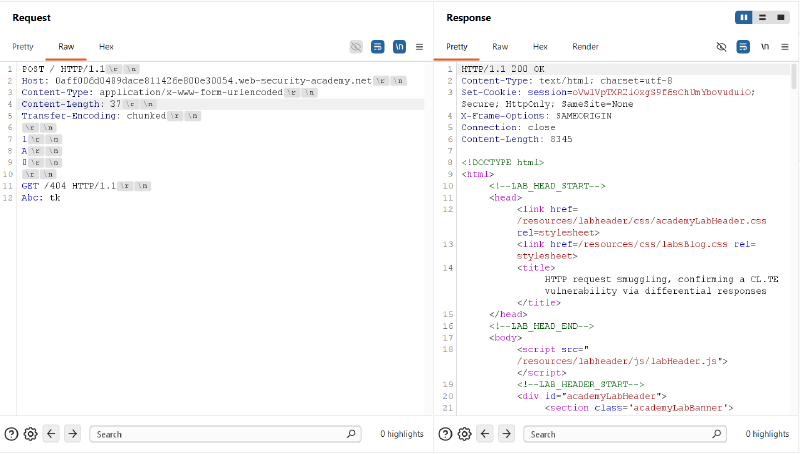Click the X-Frame-Options: SAMEORIGIN header
The width and height of the screenshot is (800, 454).
pos(536,116)
